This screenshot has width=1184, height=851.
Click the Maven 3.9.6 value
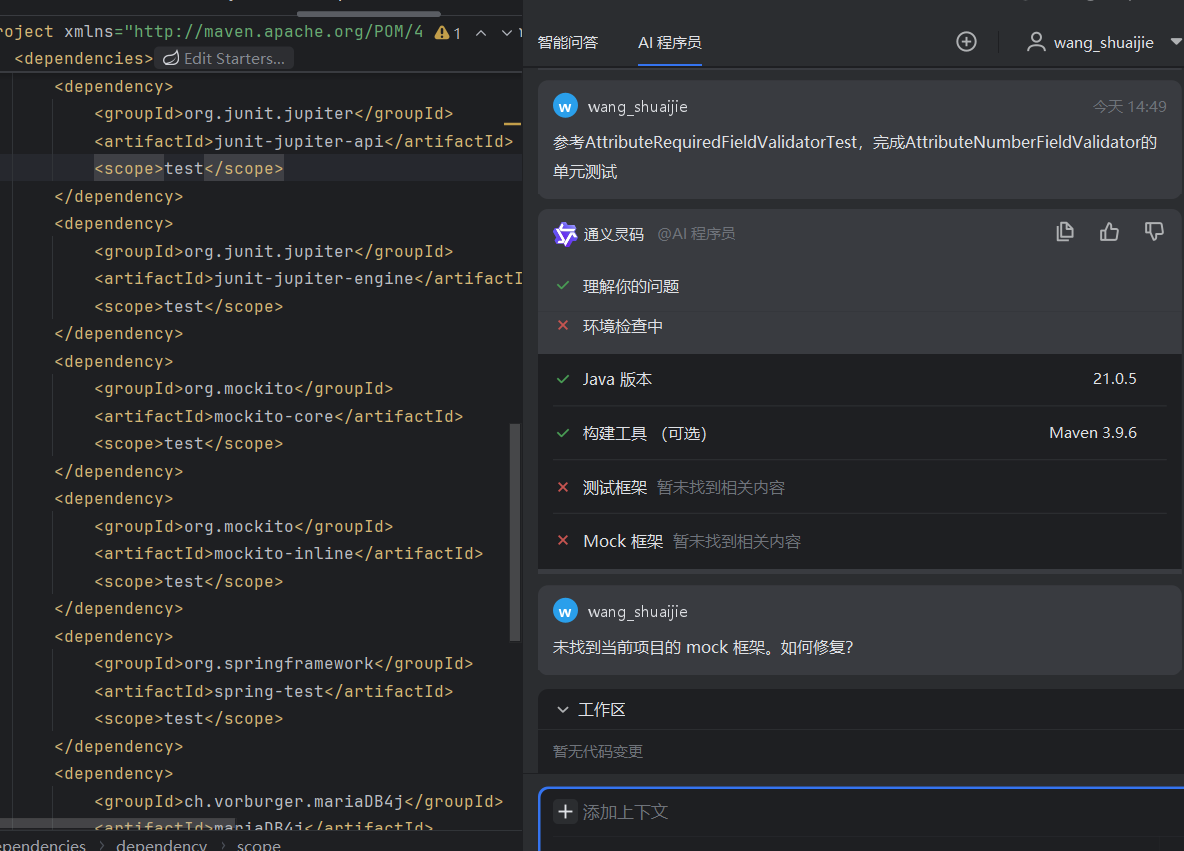1093,433
